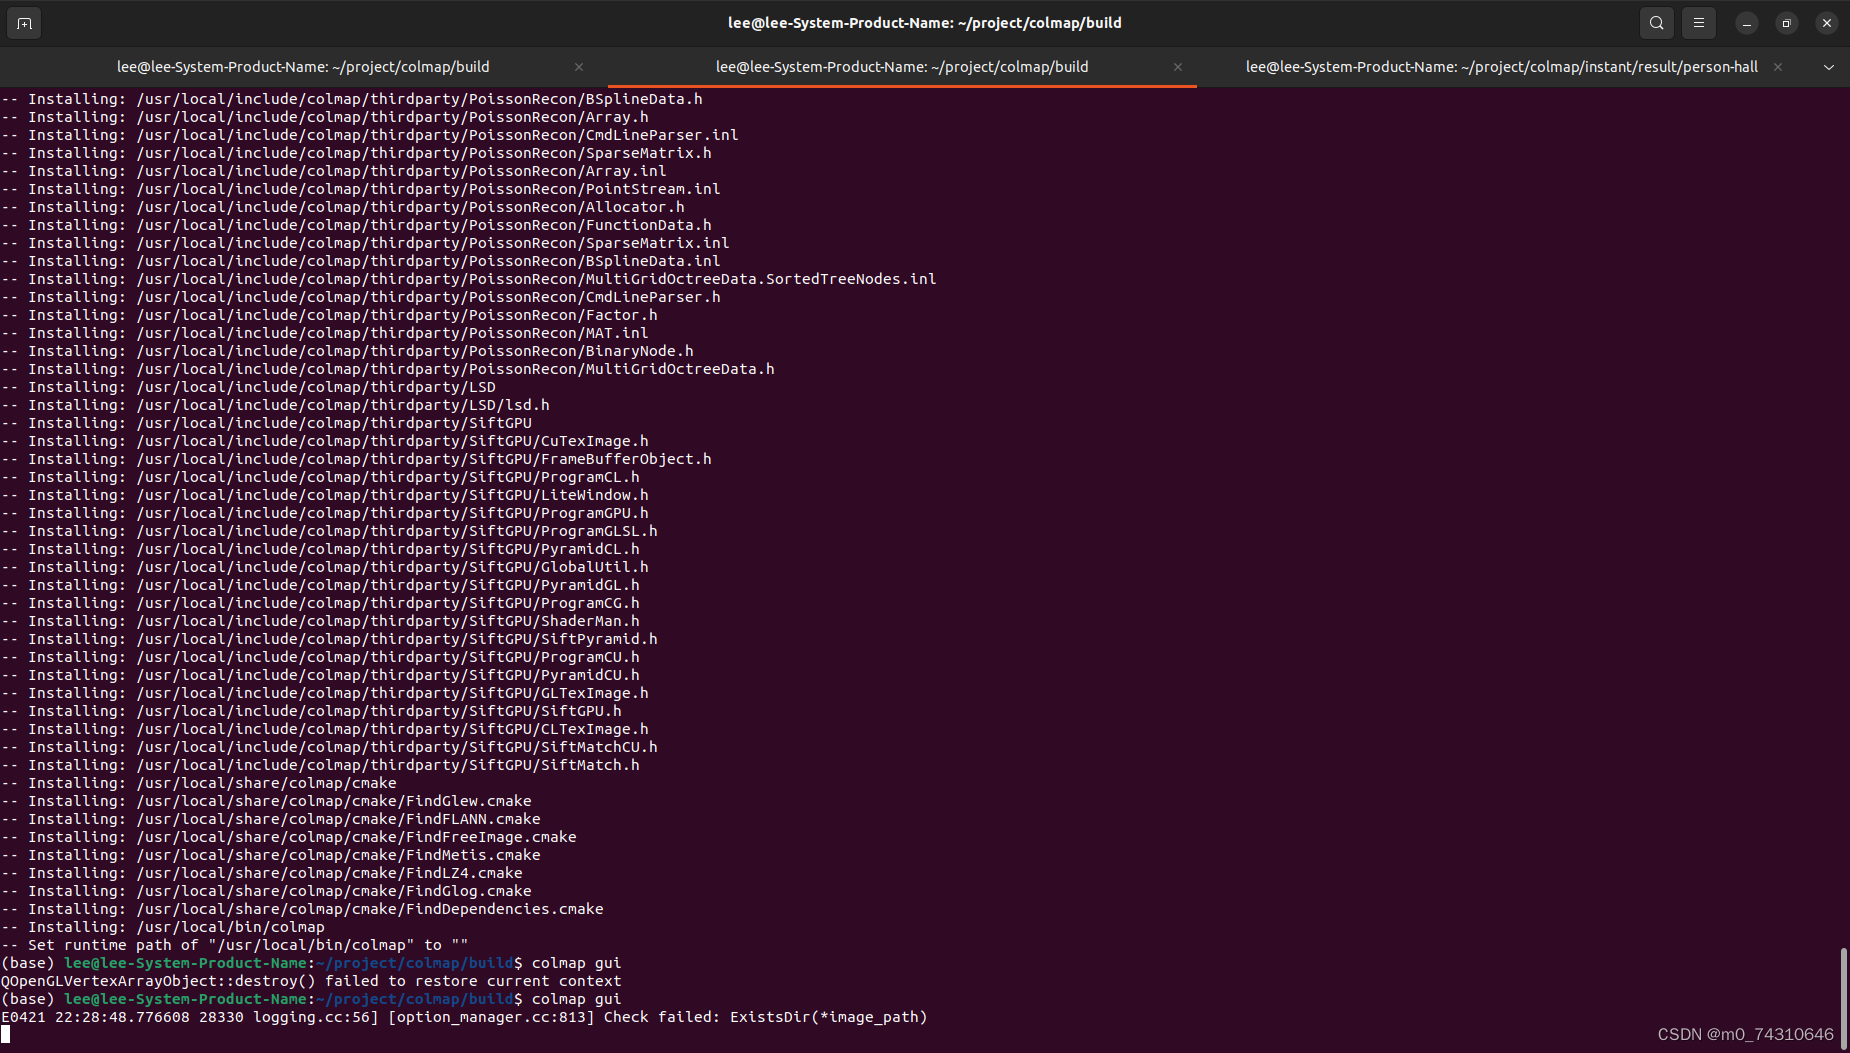Click the FrameBufferObject.h install line
The image size is (1850, 1053).
(356, 459)
